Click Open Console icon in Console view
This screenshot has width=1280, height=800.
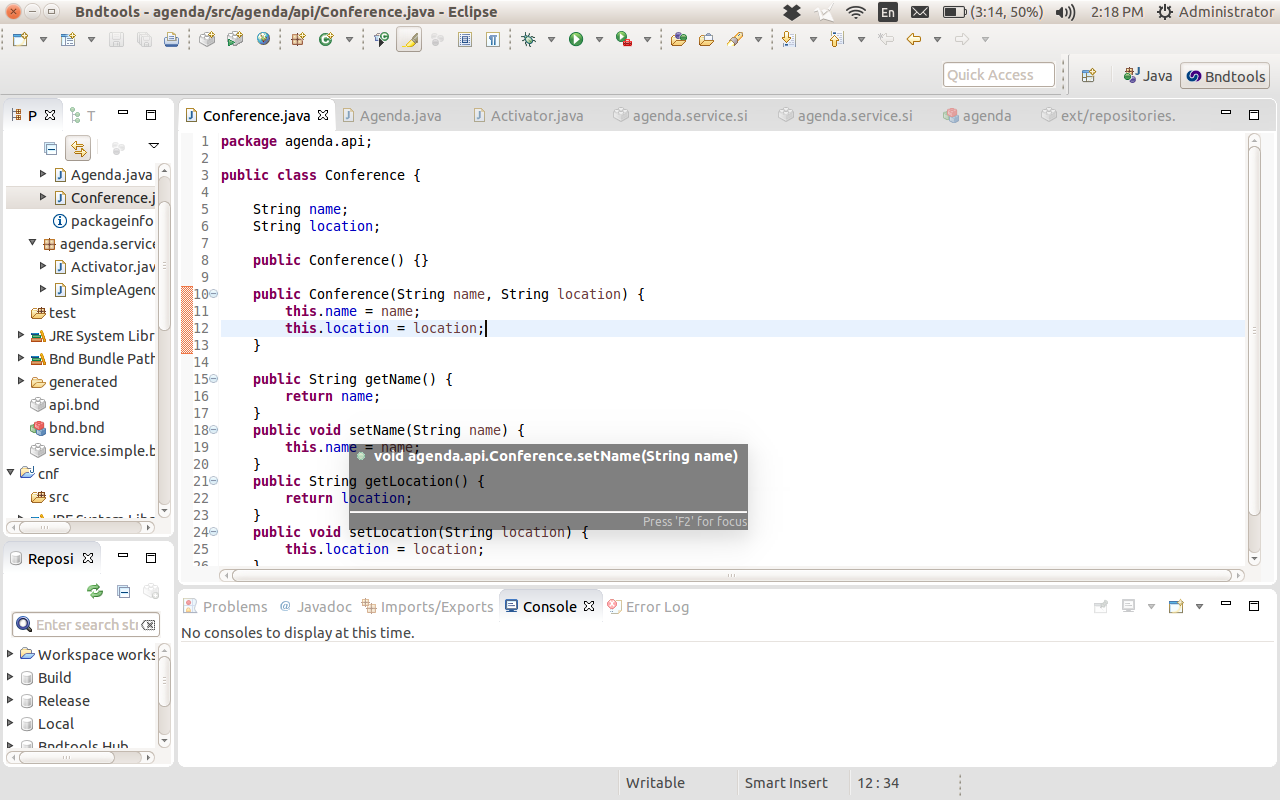pos(1176,606)
